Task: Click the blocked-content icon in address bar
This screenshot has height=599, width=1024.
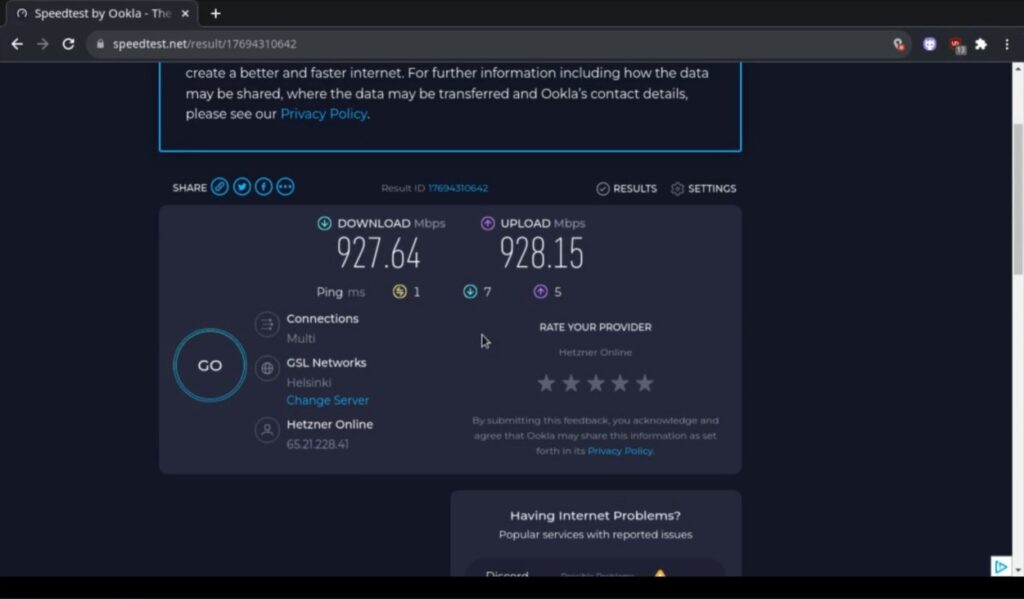Action: (899, 44)
